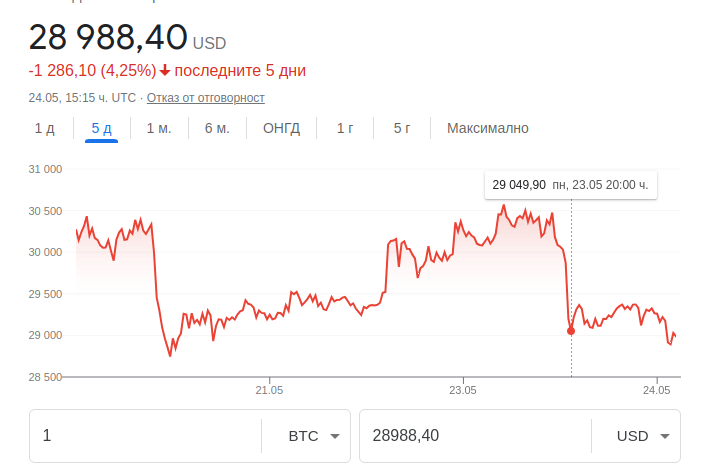Click the red data point on chart

(571, 331)
